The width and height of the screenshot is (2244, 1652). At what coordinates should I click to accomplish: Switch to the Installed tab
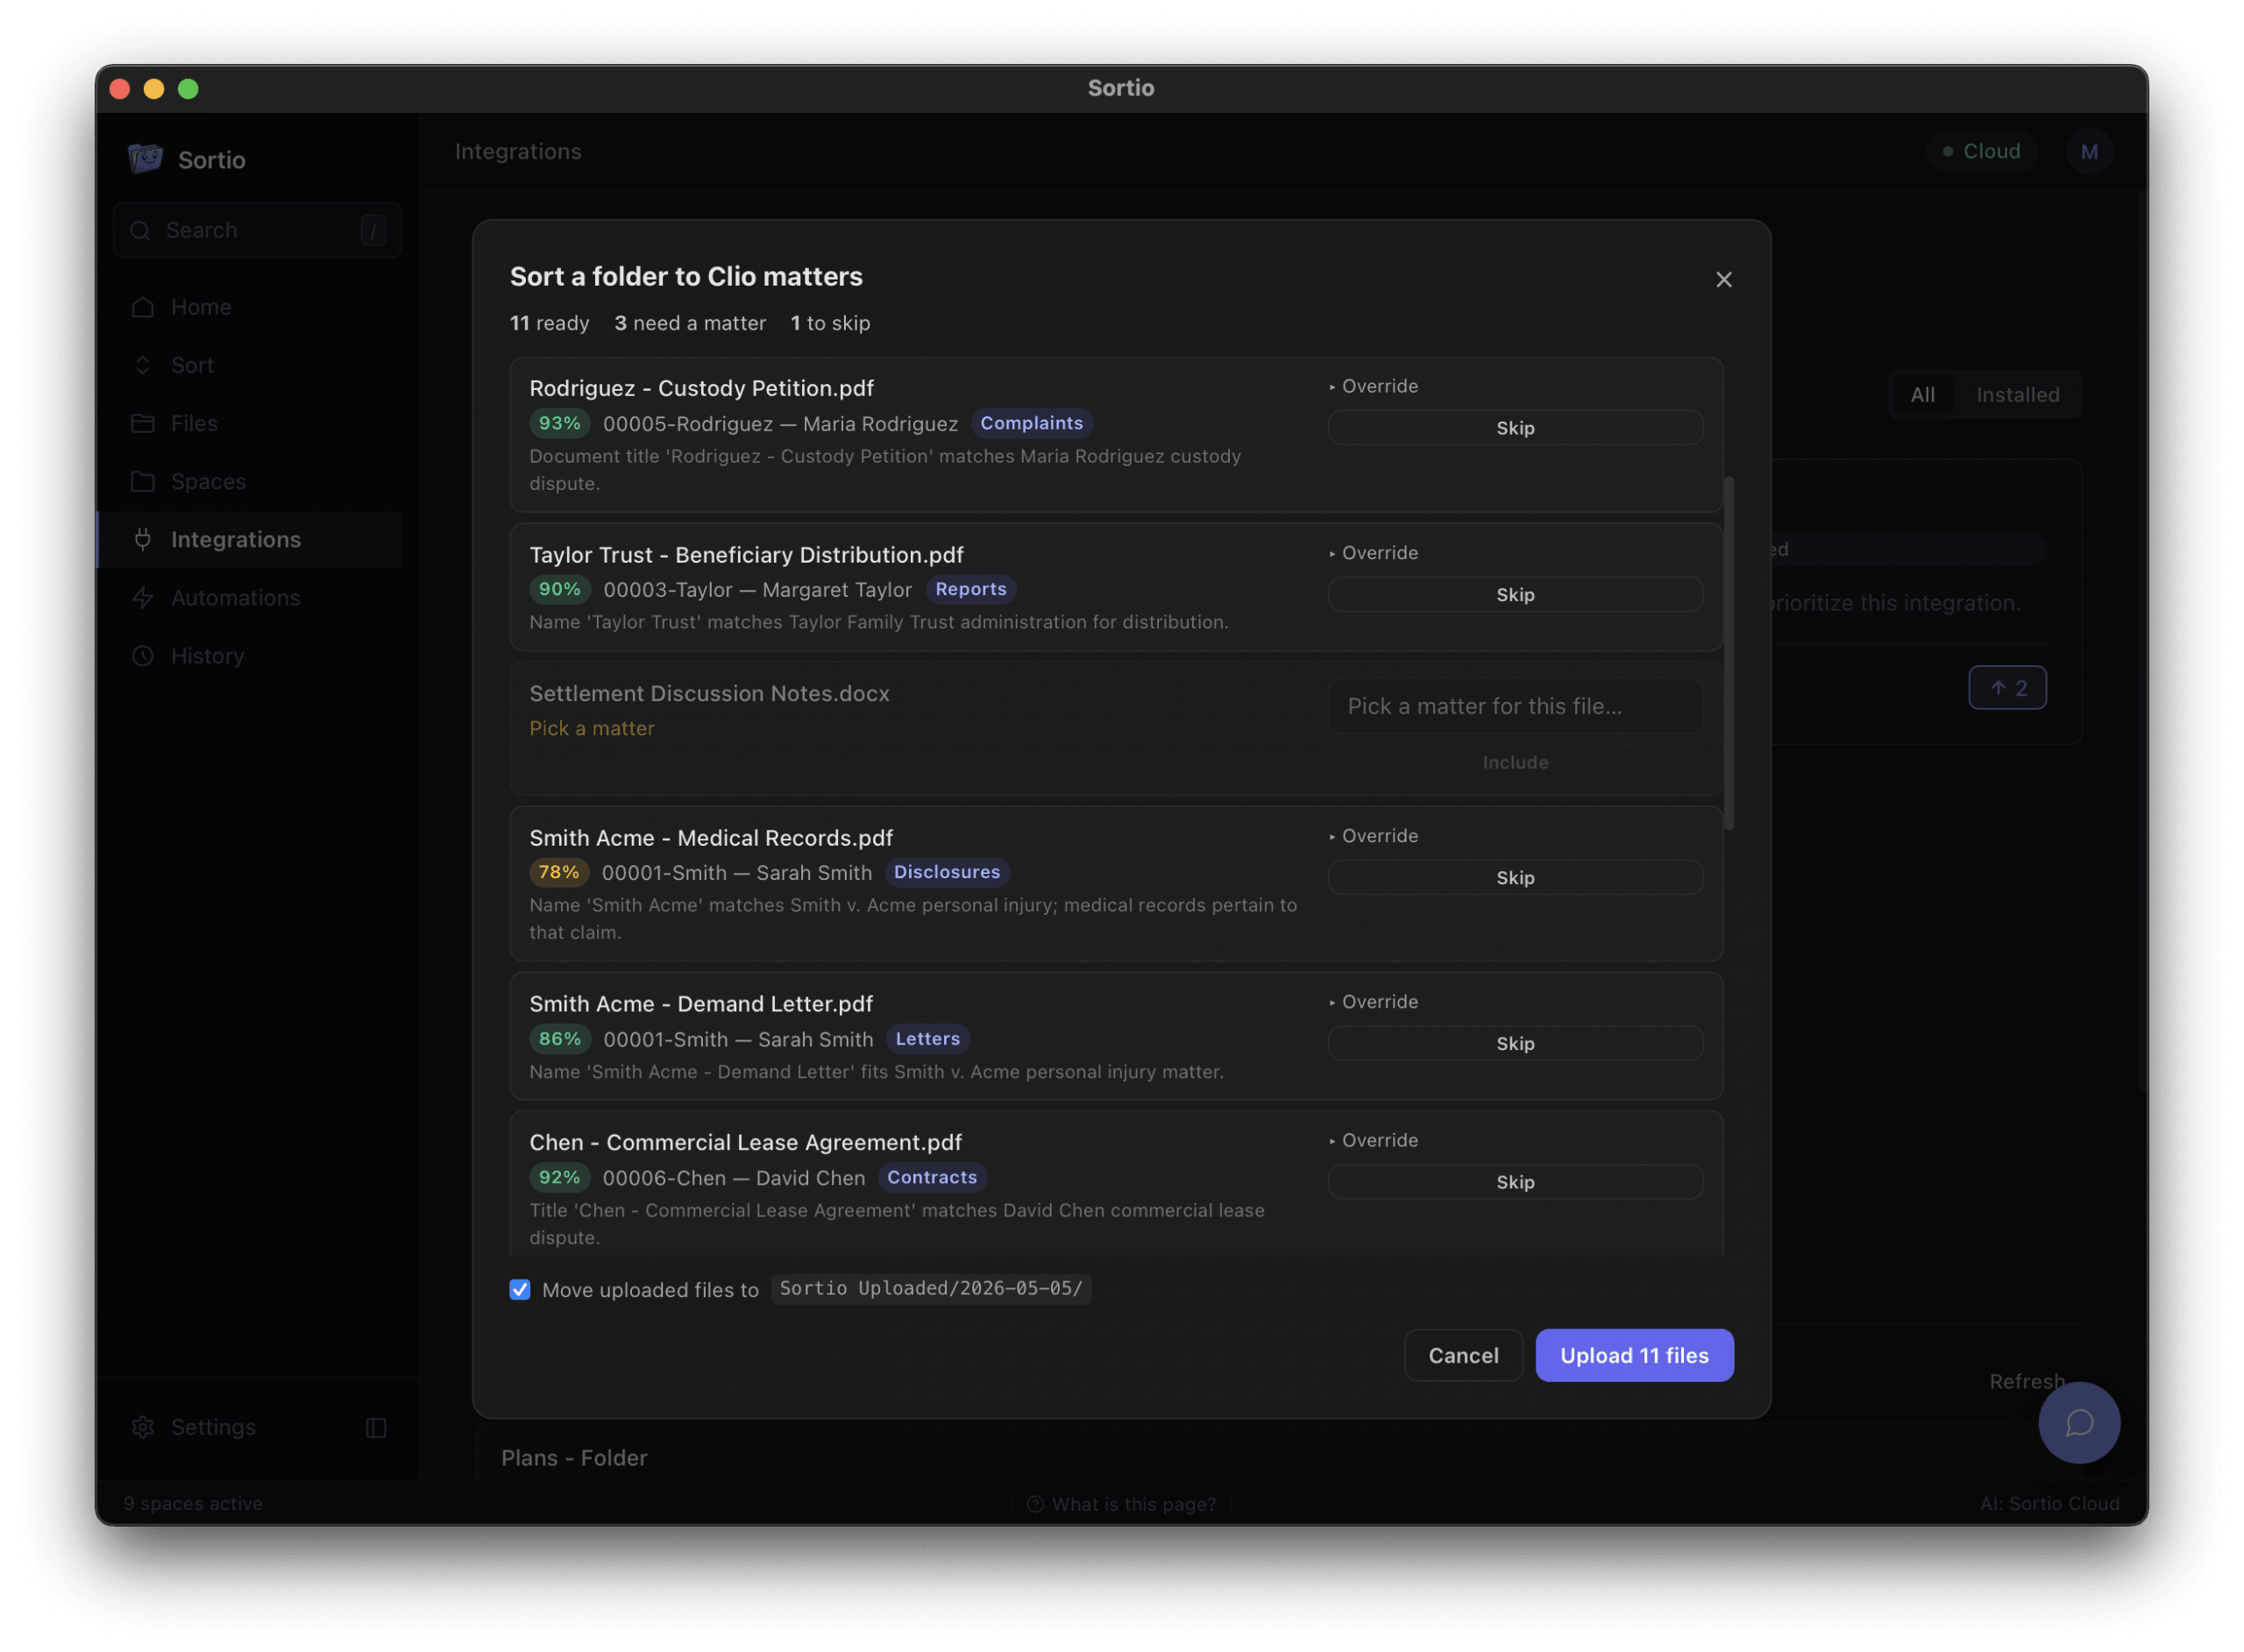[2016, 395]
